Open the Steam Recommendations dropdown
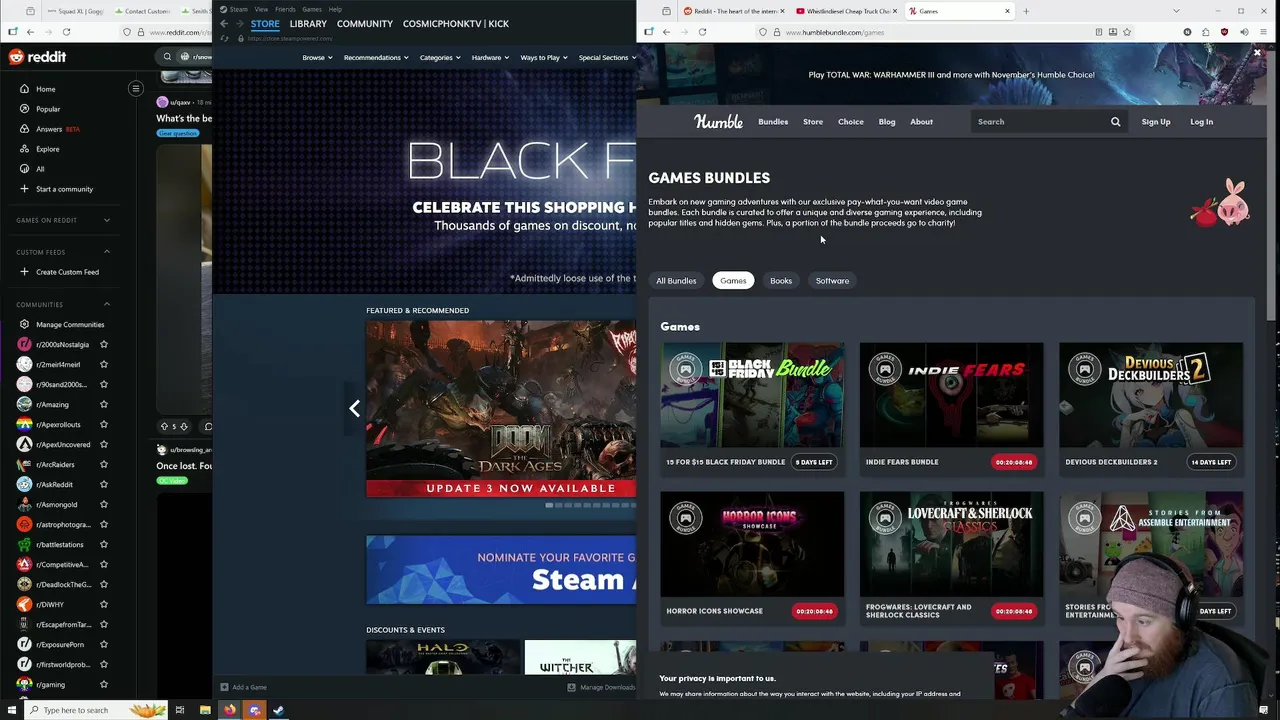 click(376, 58)
